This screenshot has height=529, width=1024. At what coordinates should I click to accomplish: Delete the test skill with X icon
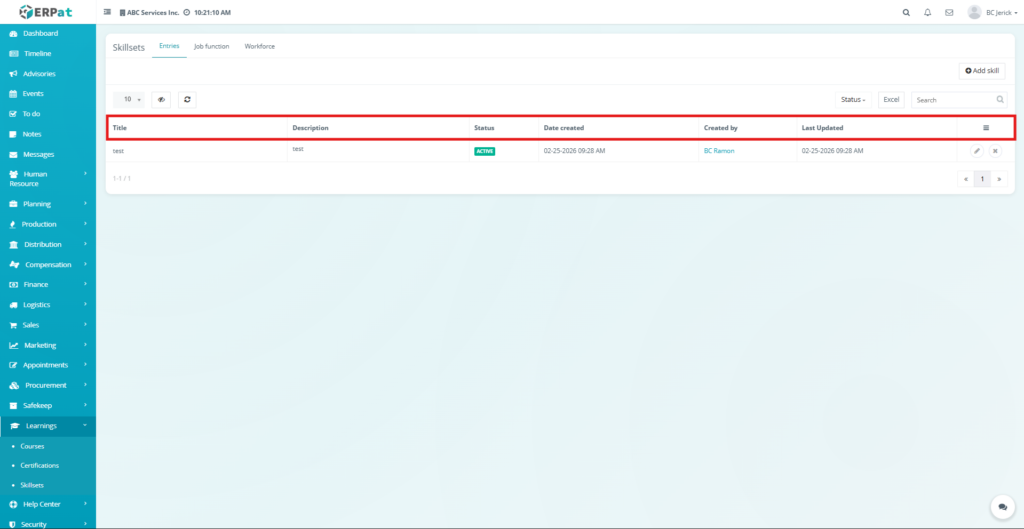coord(995,151)
